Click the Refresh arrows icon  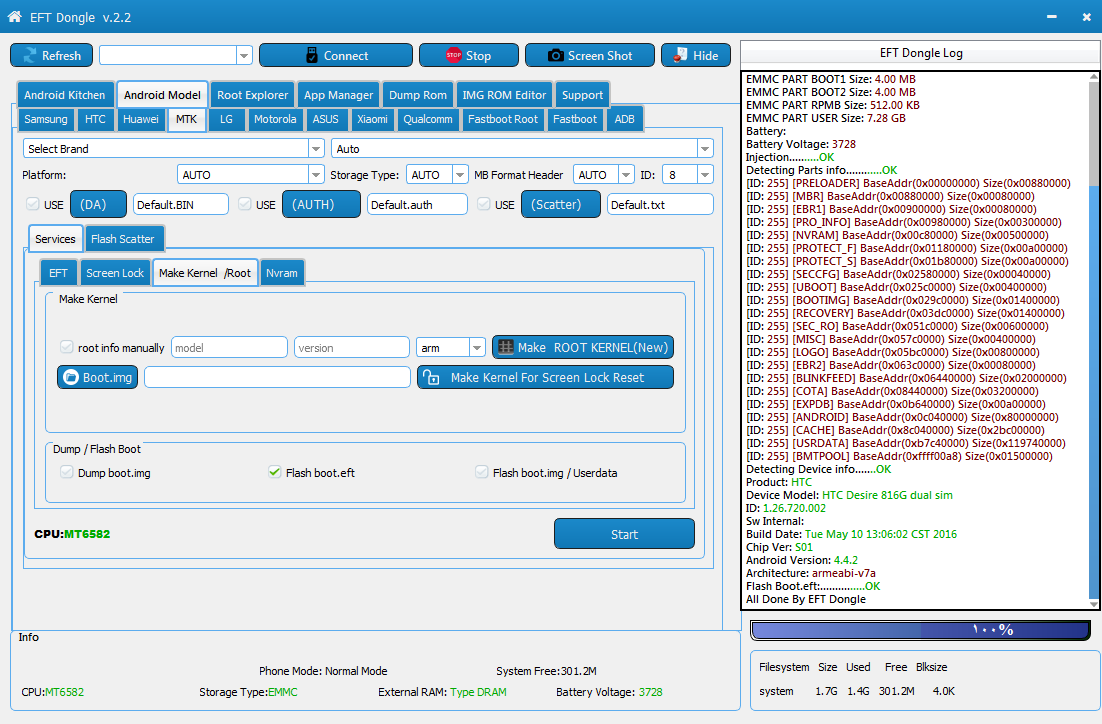pos(30,56)
